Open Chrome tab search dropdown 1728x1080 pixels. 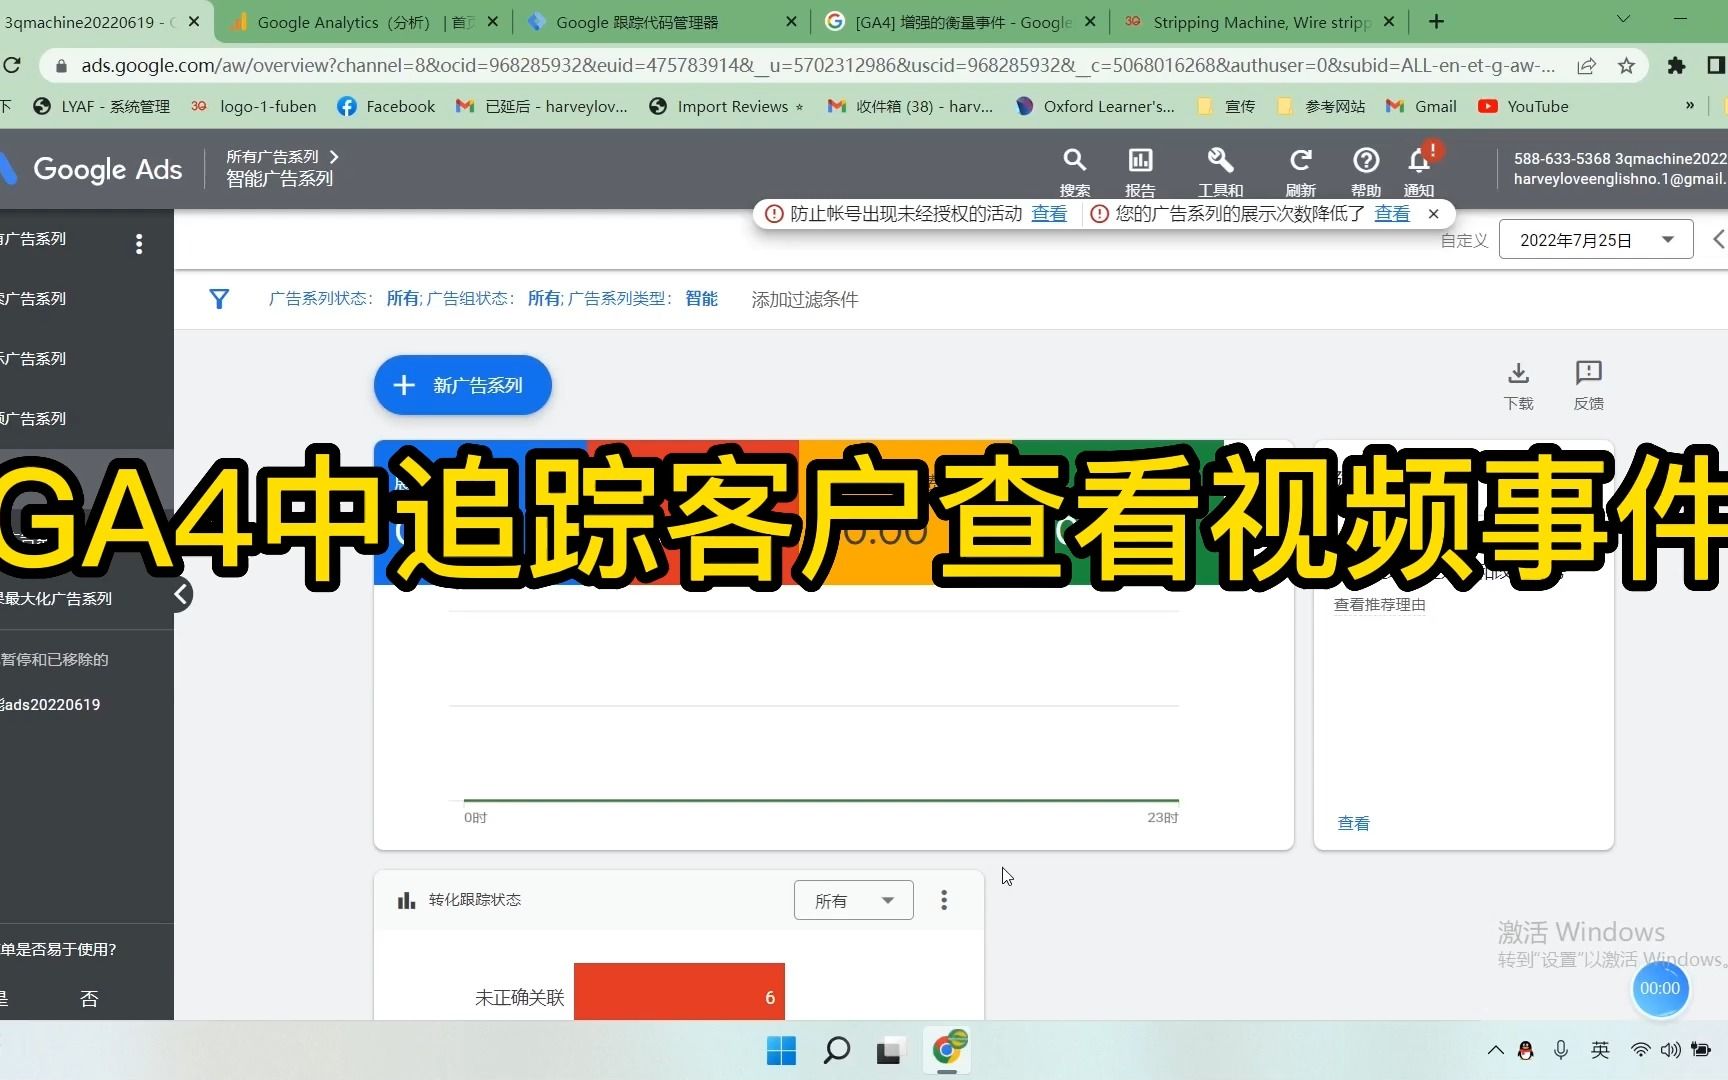tap(1623, 20)
